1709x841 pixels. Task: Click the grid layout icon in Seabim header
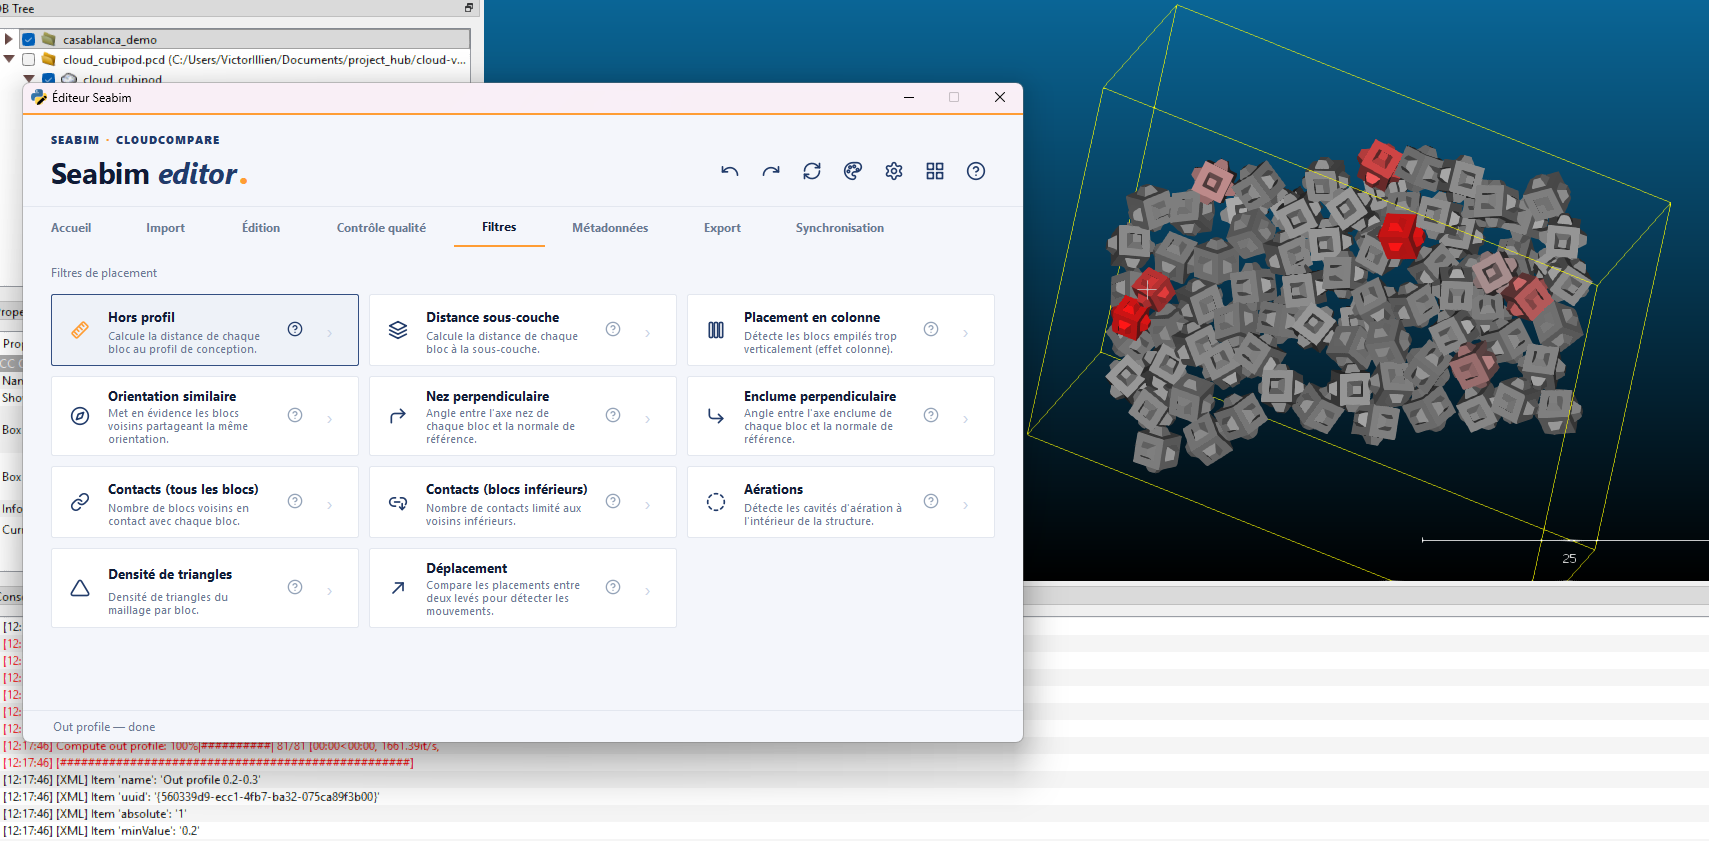point(935,171)
